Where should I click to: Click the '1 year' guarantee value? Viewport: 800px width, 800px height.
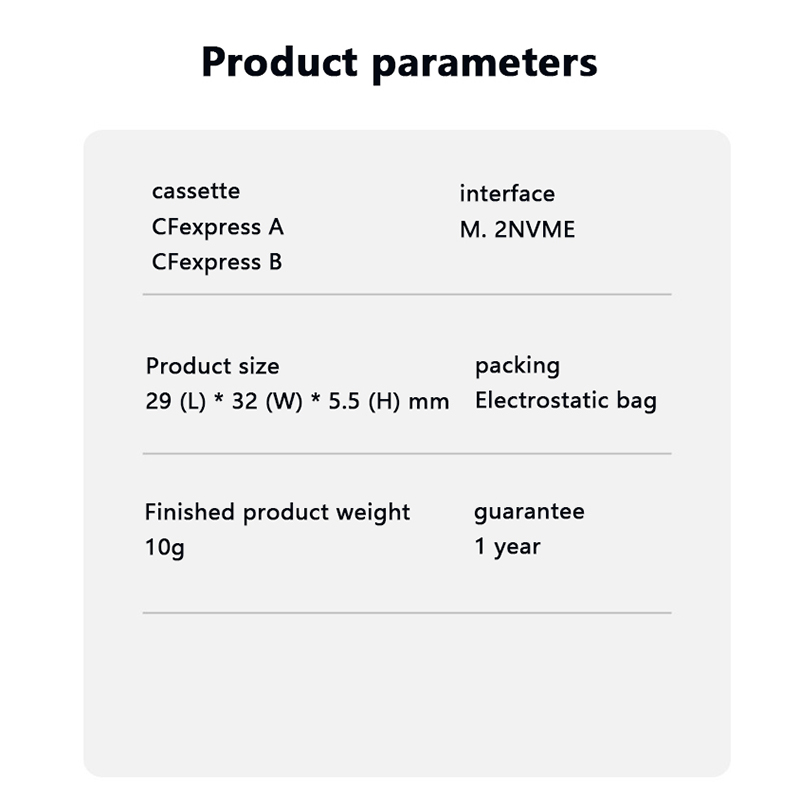[507, 548]
